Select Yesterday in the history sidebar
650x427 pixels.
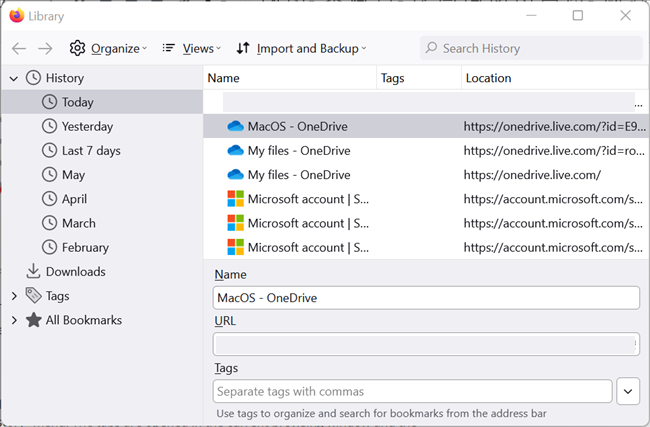pos(87,127)
